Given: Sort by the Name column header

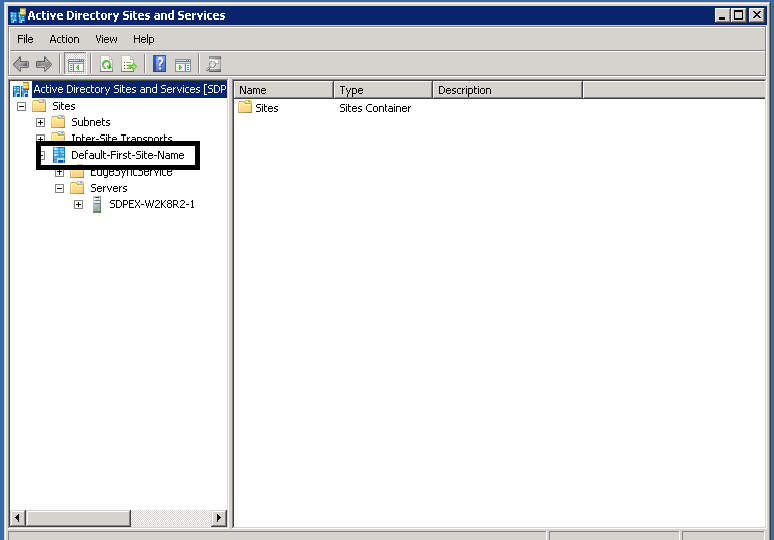Looking at the screenshot, I should click(x=284, y=90).
